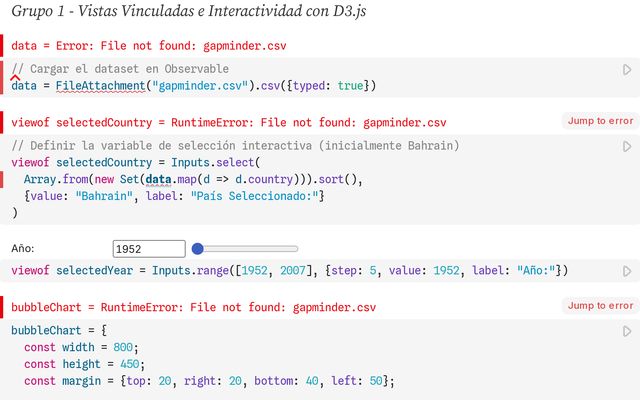Click the underlined data reference in Set

click(158, 180)
